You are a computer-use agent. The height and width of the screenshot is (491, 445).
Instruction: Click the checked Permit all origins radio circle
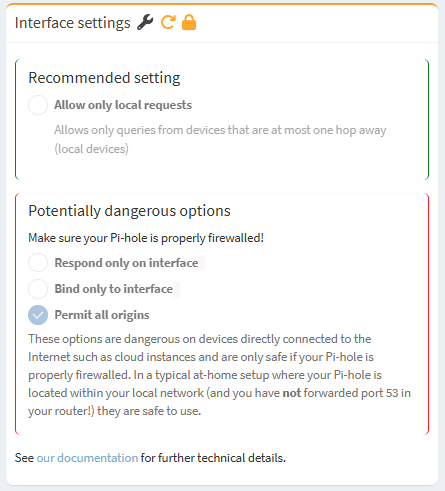(38, 315)
